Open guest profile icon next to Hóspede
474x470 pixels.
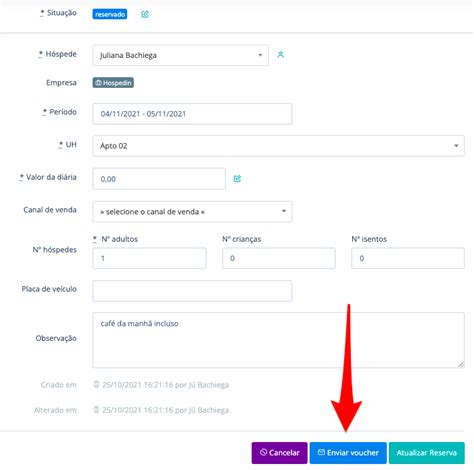point(281,55)
